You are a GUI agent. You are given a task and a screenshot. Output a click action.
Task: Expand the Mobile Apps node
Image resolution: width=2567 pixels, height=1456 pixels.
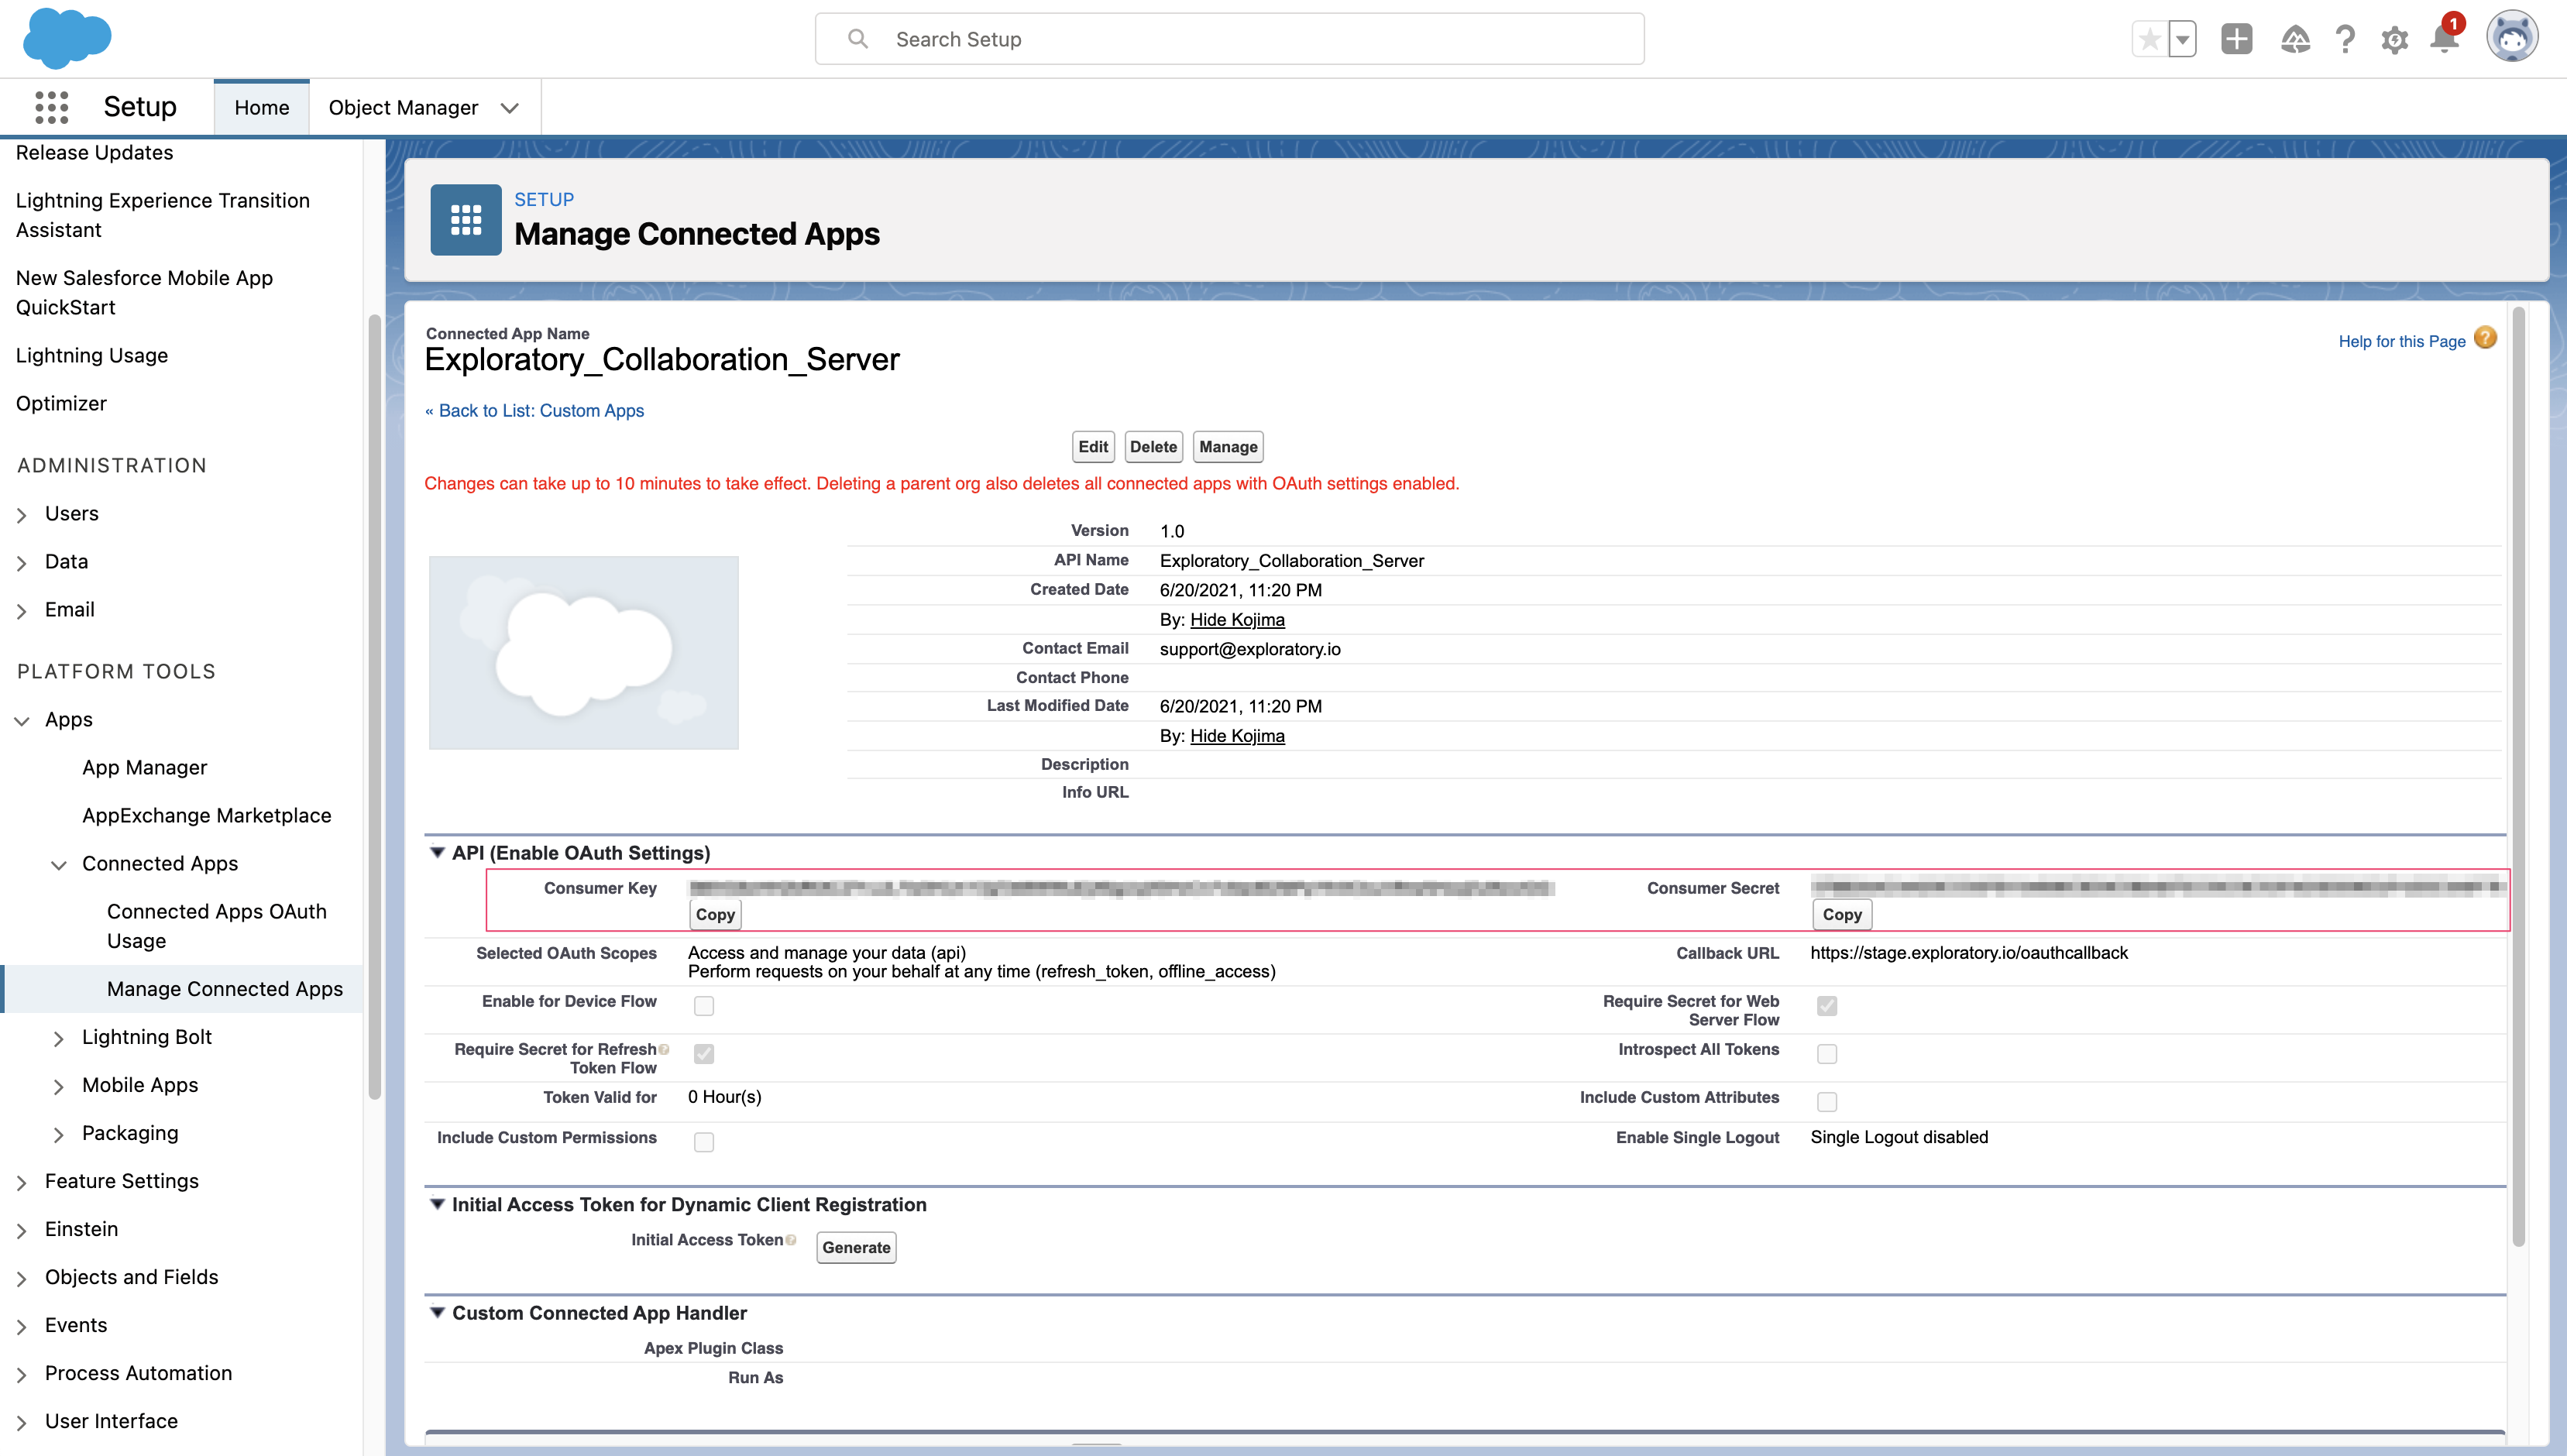coord(59,1087)
